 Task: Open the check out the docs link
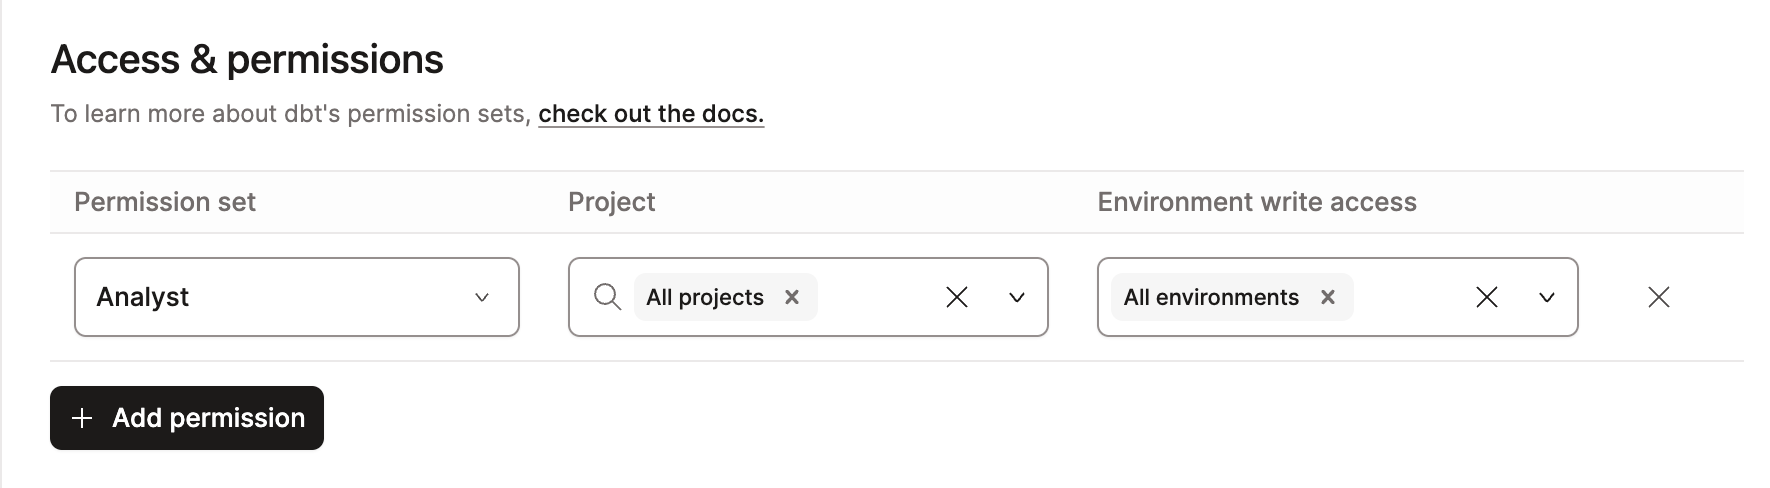(651, 114)
